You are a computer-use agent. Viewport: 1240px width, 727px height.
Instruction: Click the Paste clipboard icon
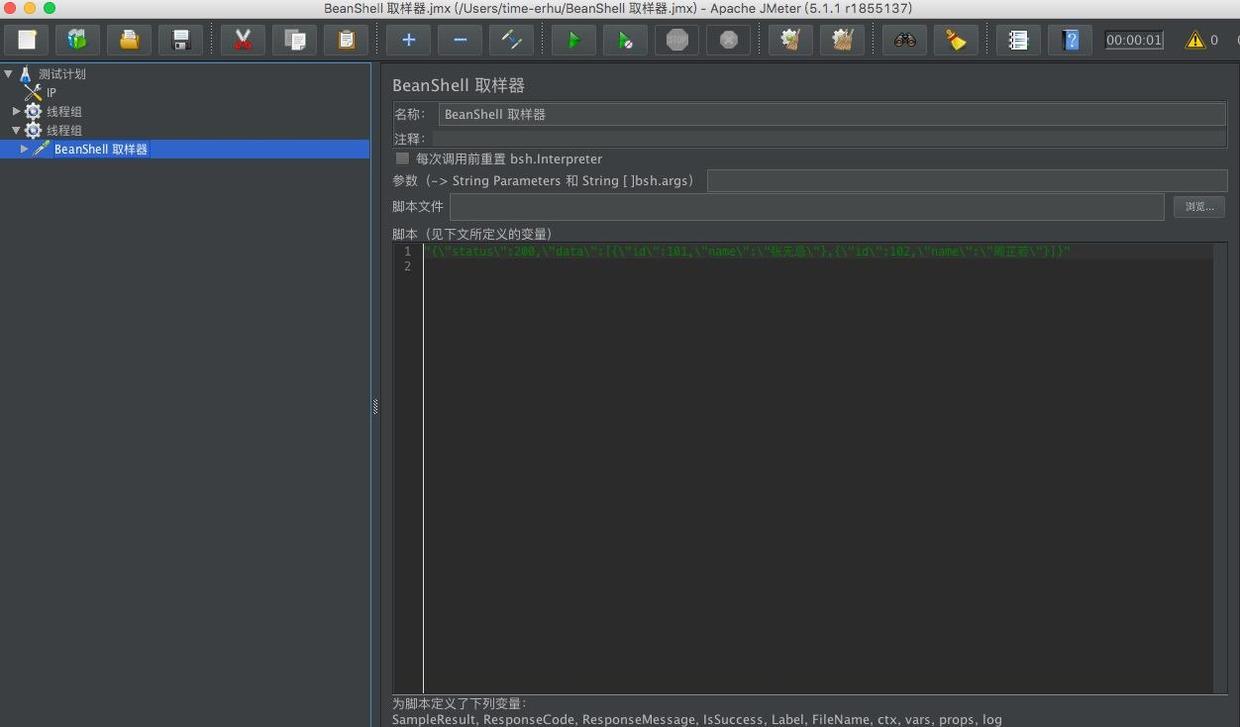346,40
